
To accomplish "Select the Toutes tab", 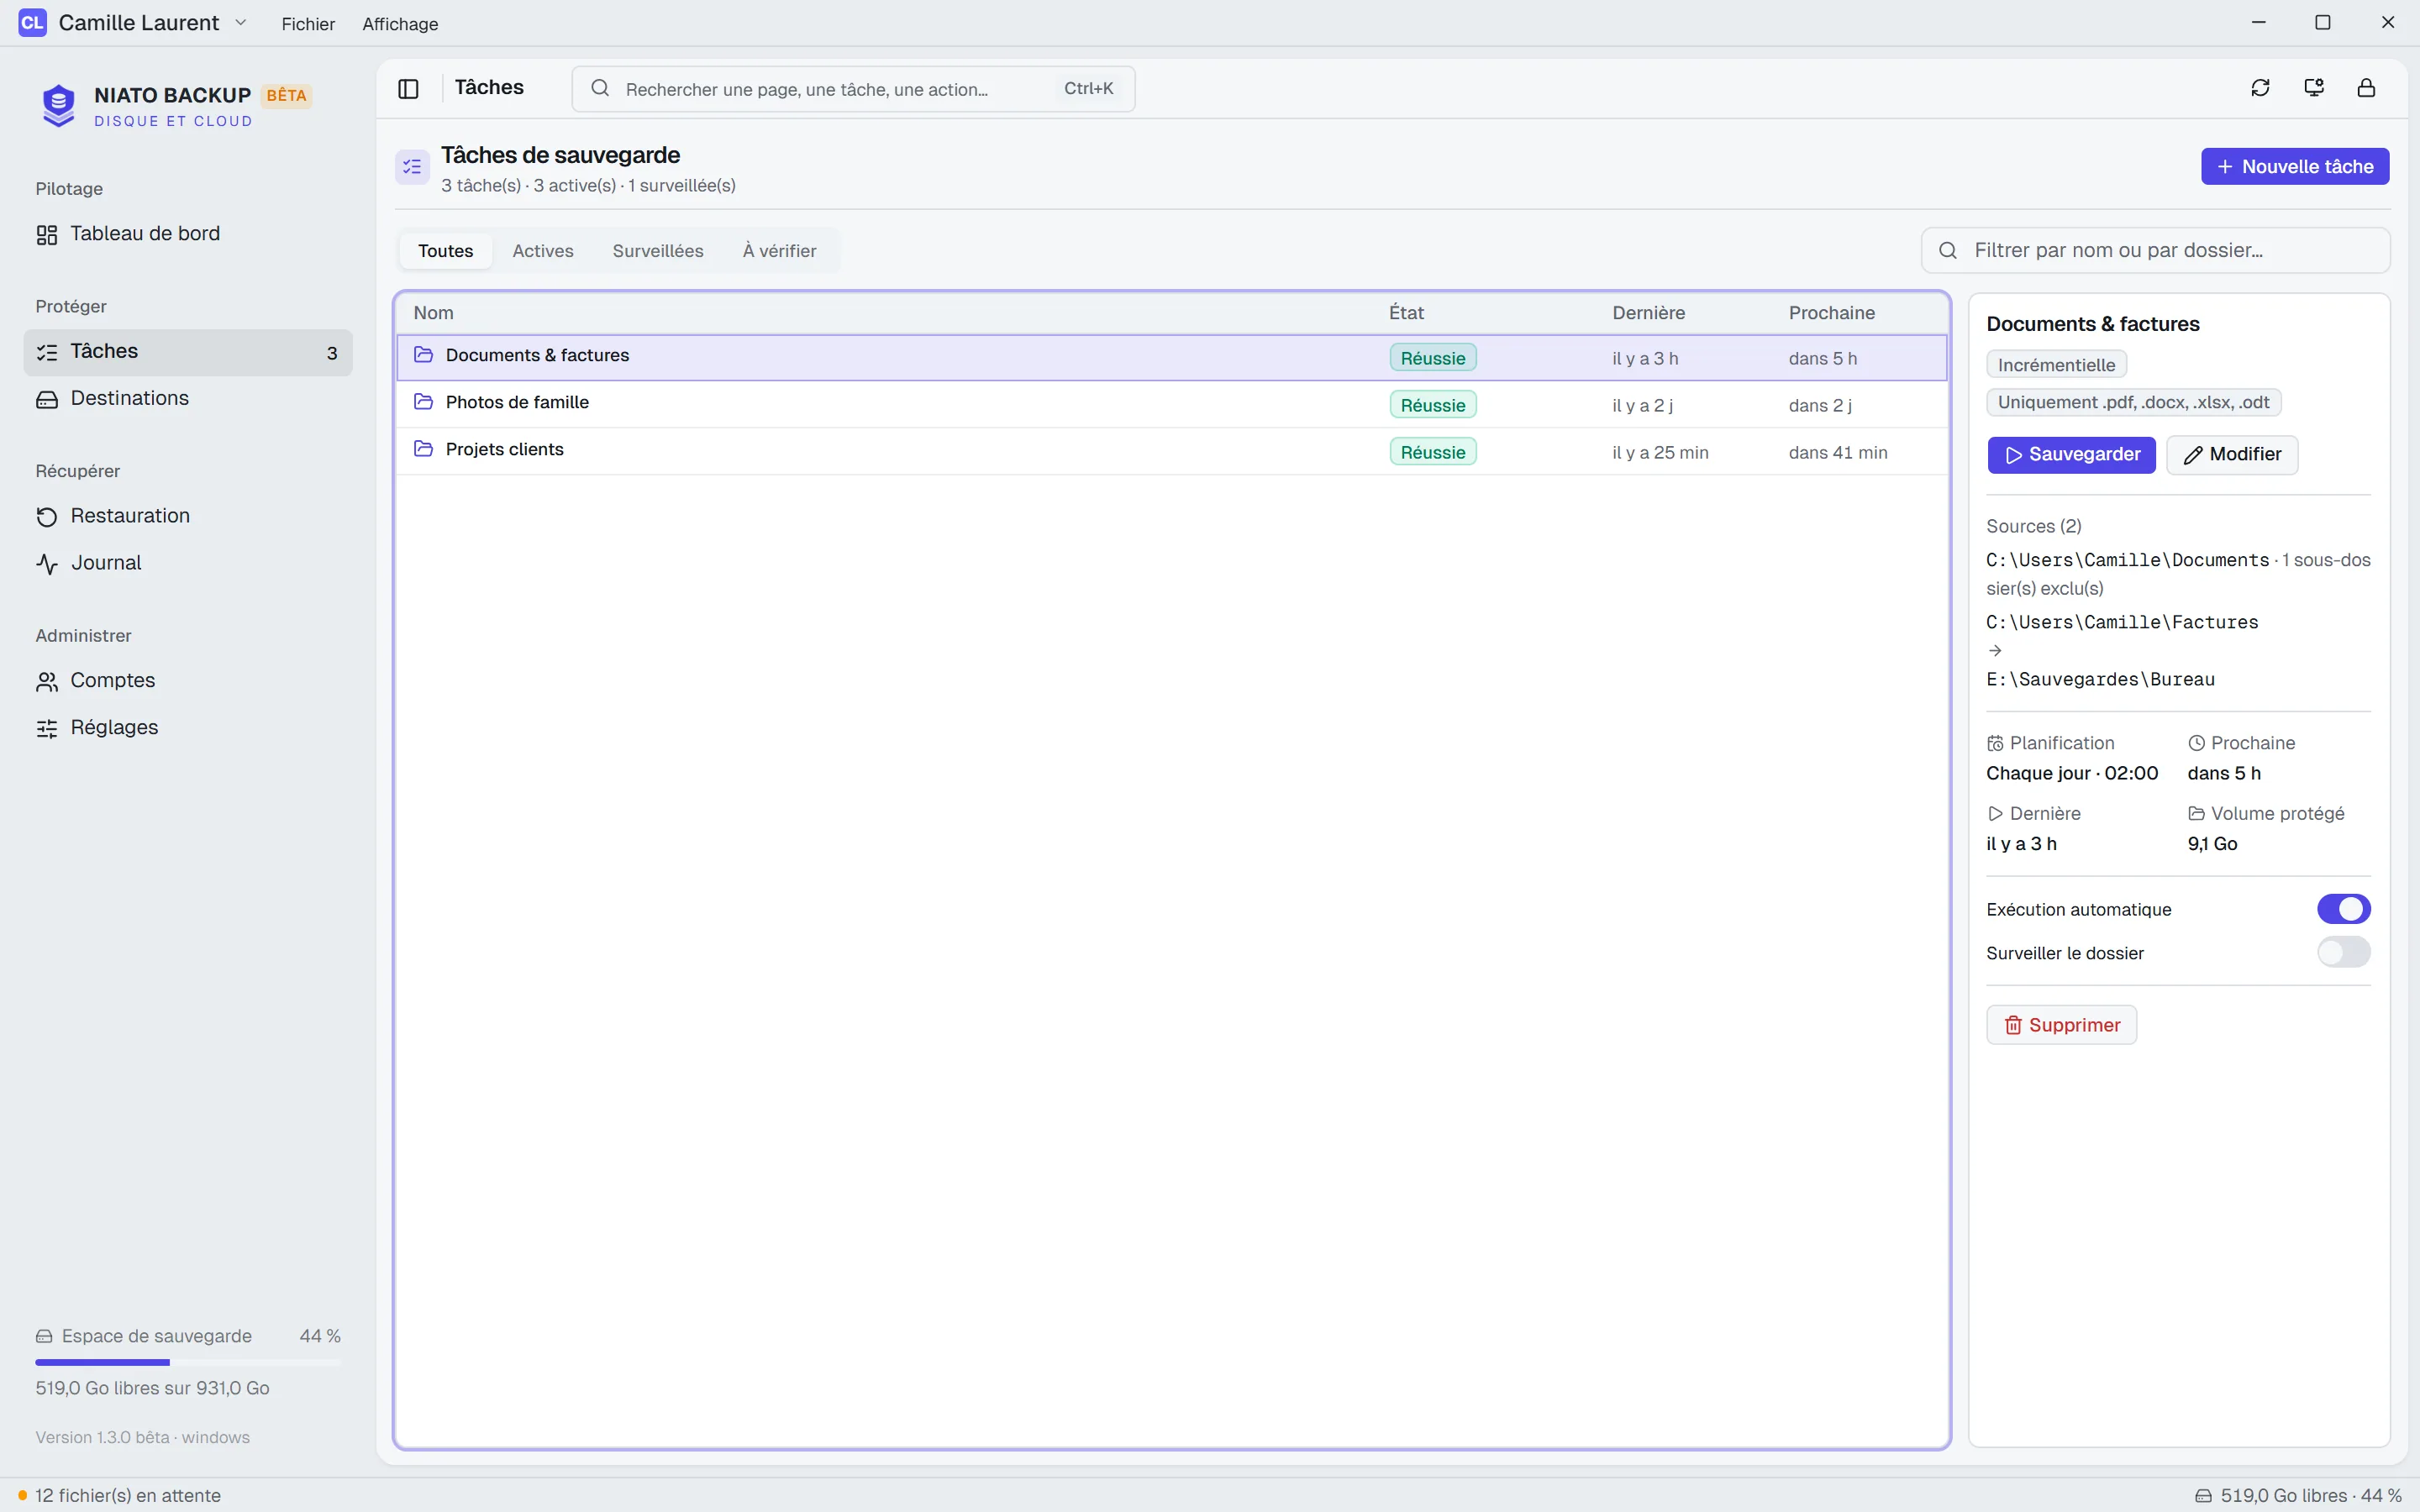I will pos(445,251).
